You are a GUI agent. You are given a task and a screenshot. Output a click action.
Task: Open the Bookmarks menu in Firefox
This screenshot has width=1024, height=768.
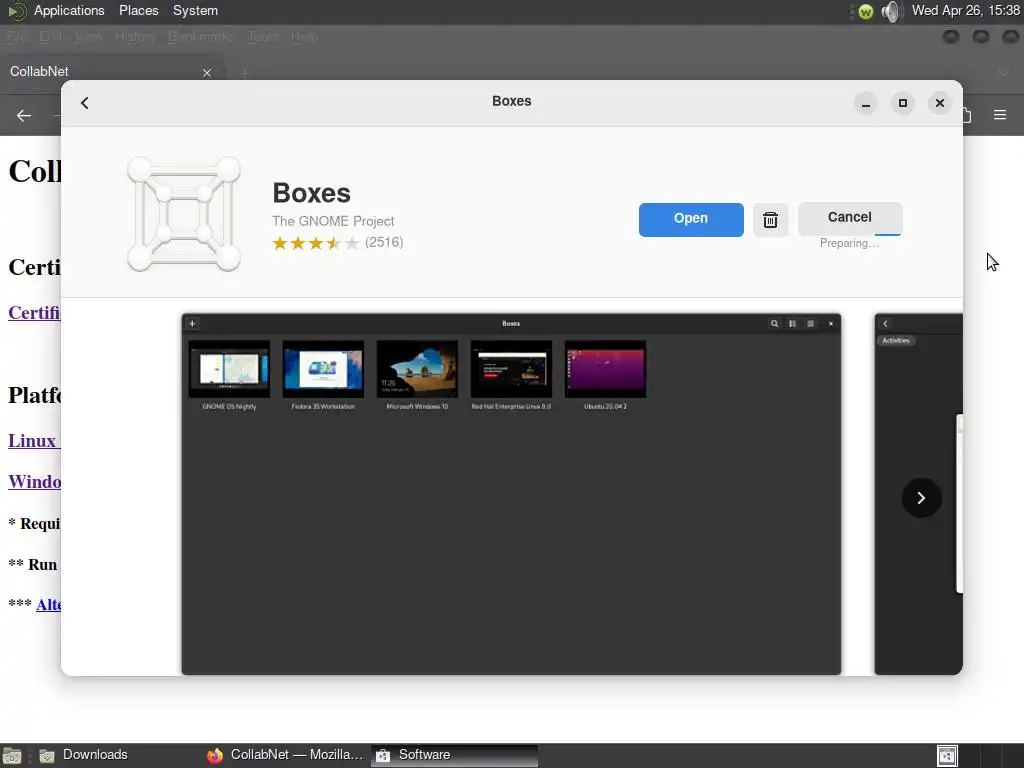(201, 37)
